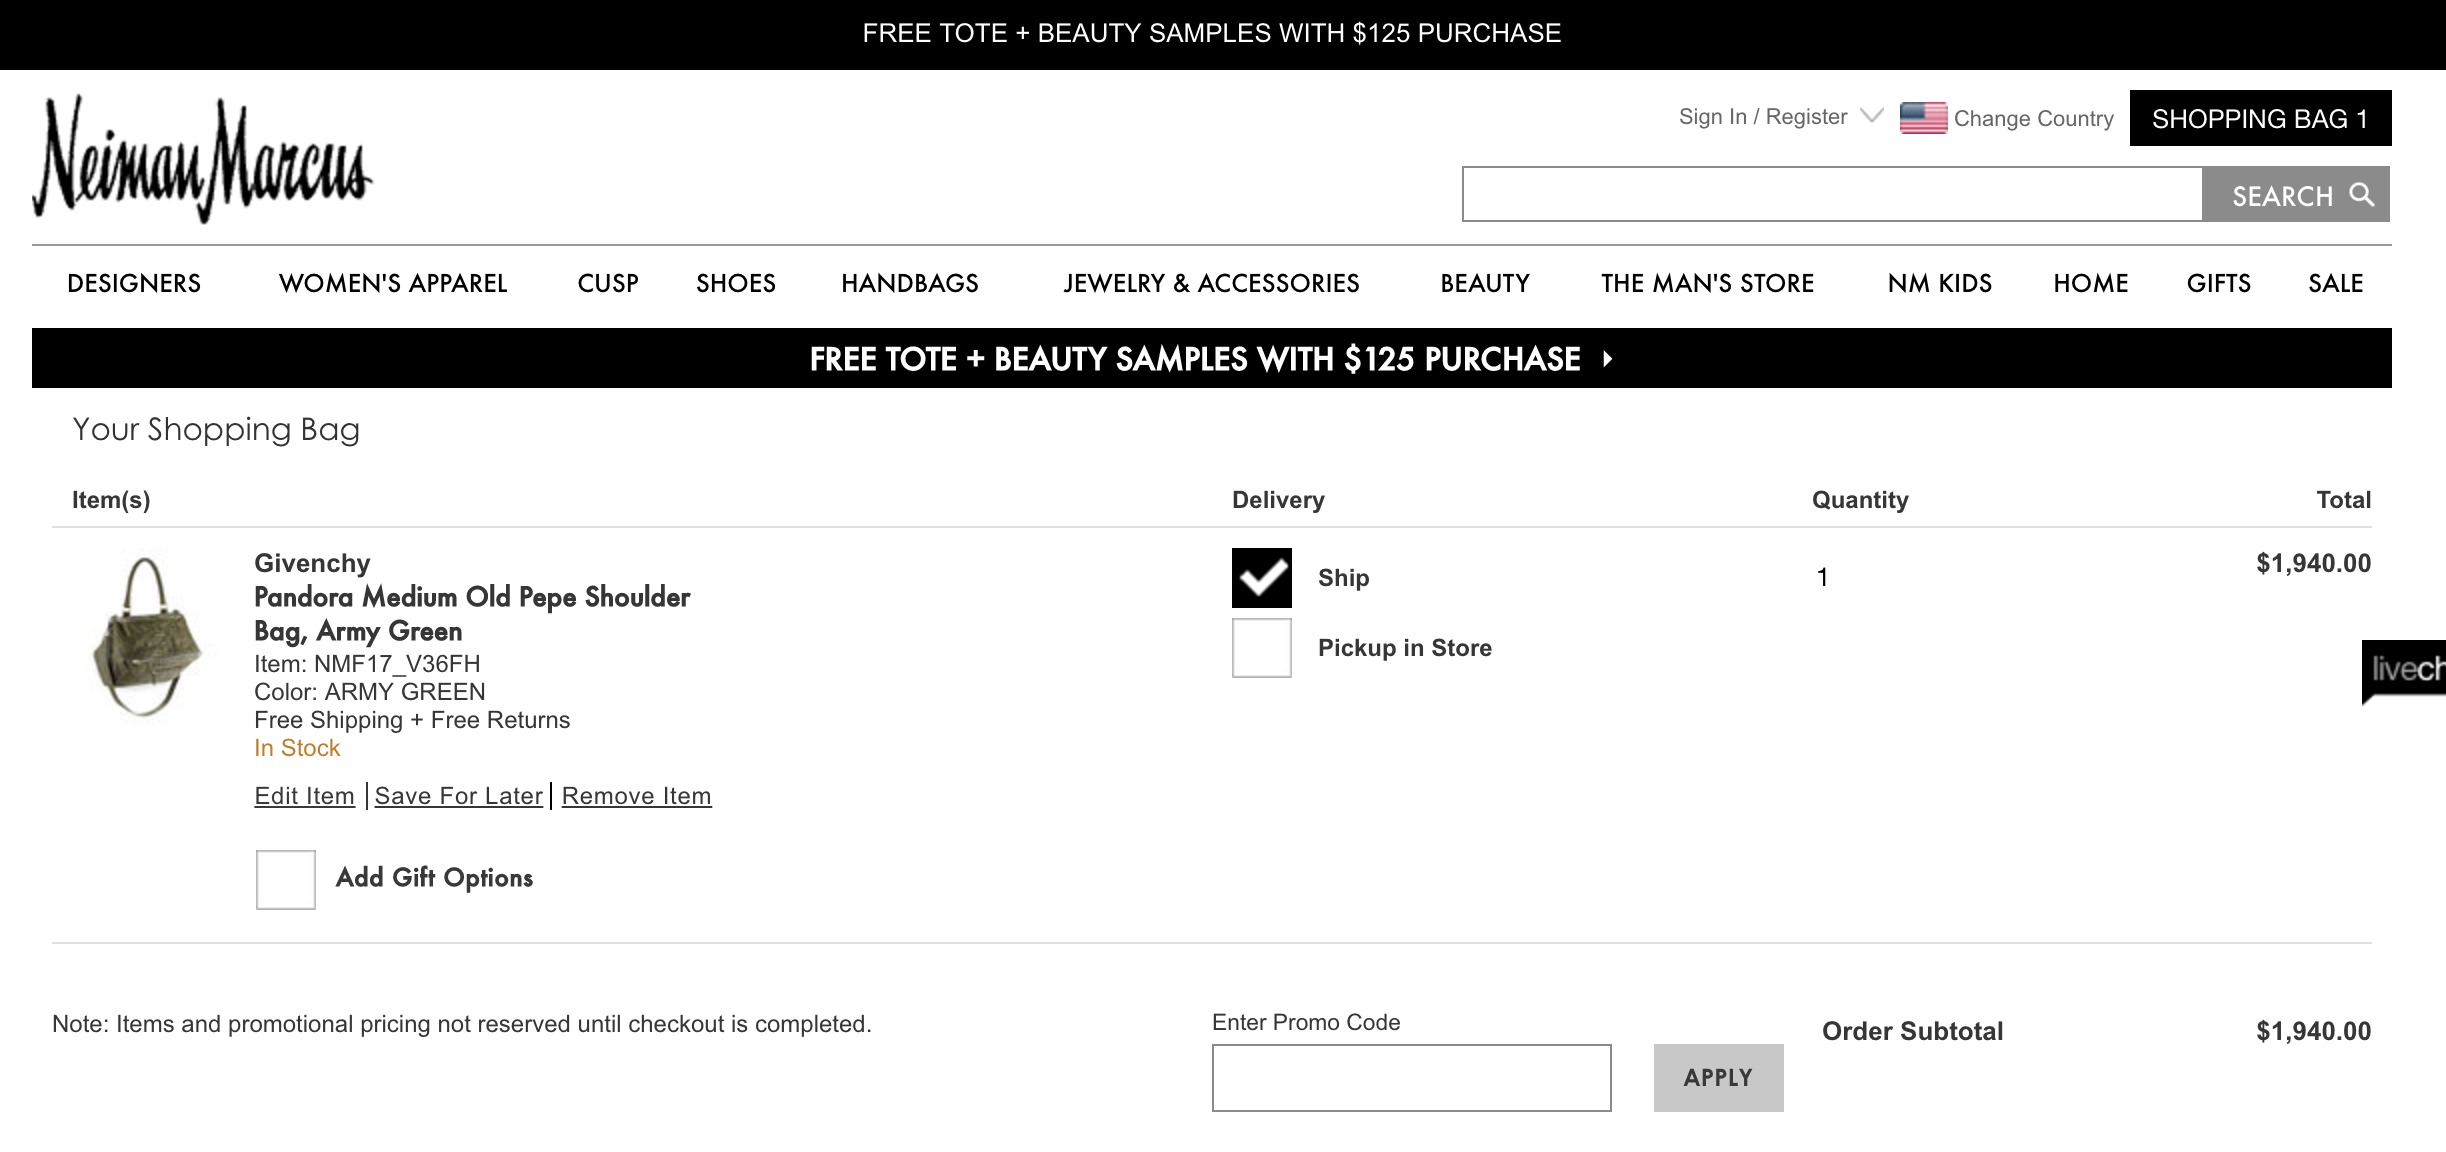Viewport: 2446px width, 1152px height.
Task: Expand the Sign In / Register dropdown arrow
Action: click(1871, 116)
